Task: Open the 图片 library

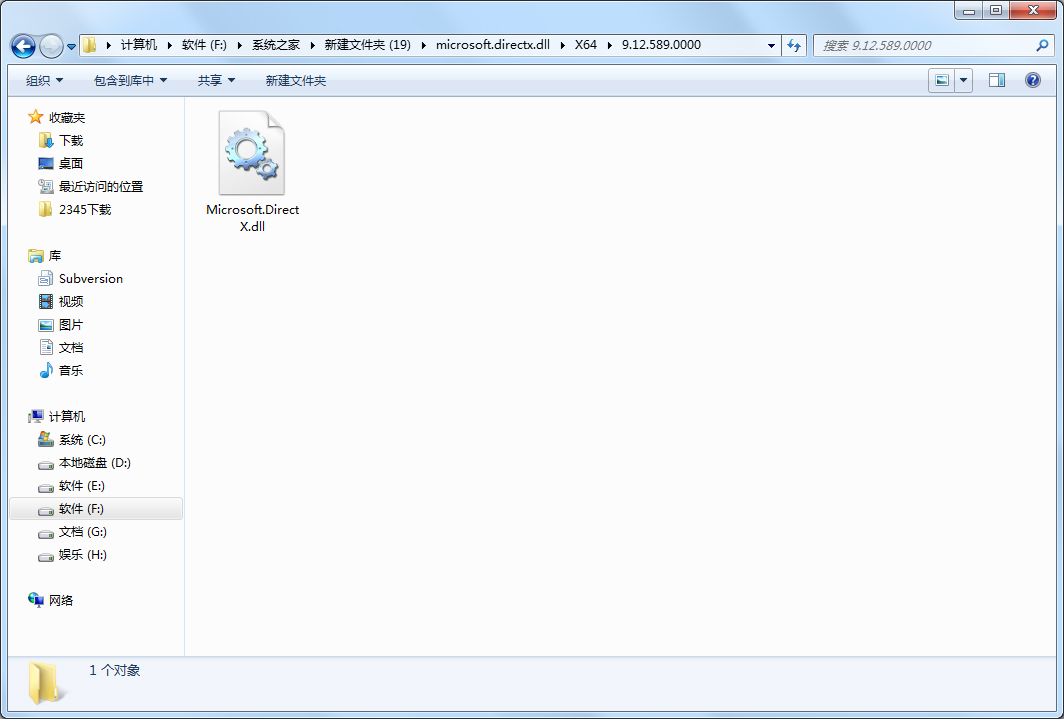Action: pyautogui.click(x=70, y=324)
